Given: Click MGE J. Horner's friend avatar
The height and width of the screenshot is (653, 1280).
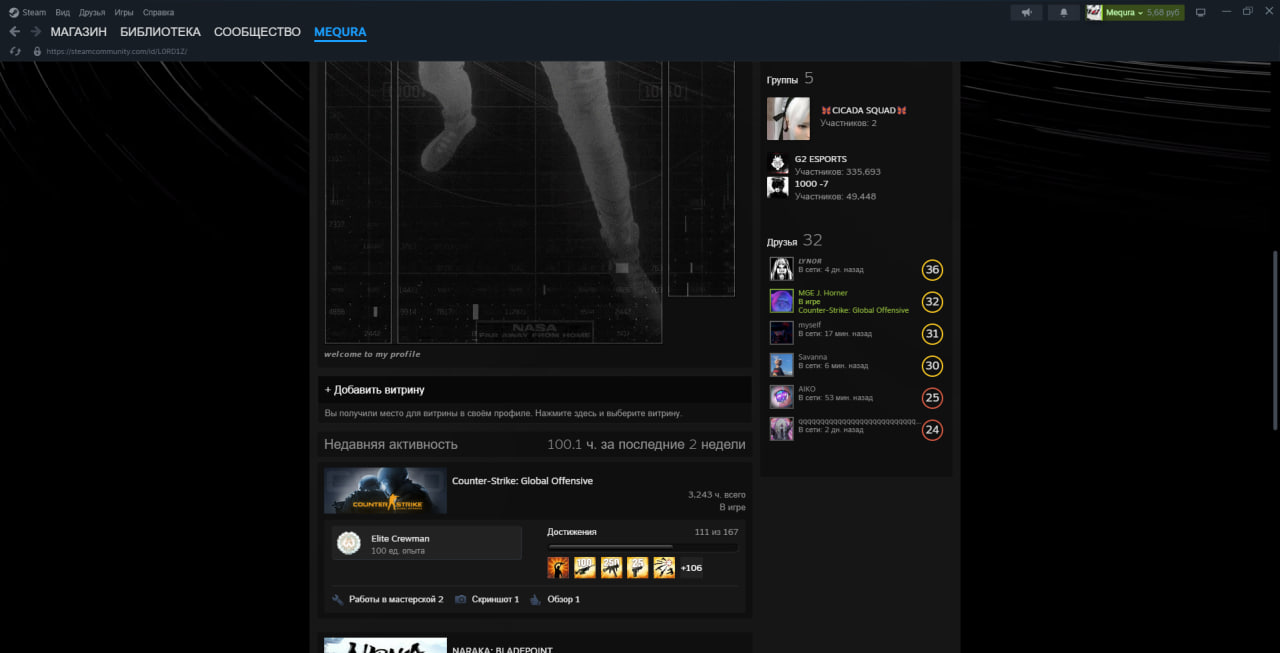Looking at the screenshot, I should 781,301.
